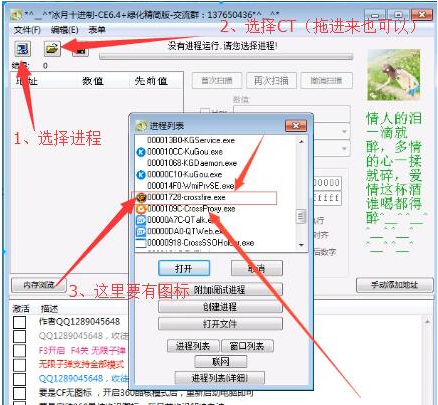The height and width of the screenshot is (405, 438).
Task: Select 0000109C-CrossProxy.exe process row
Action: point(191,209)
